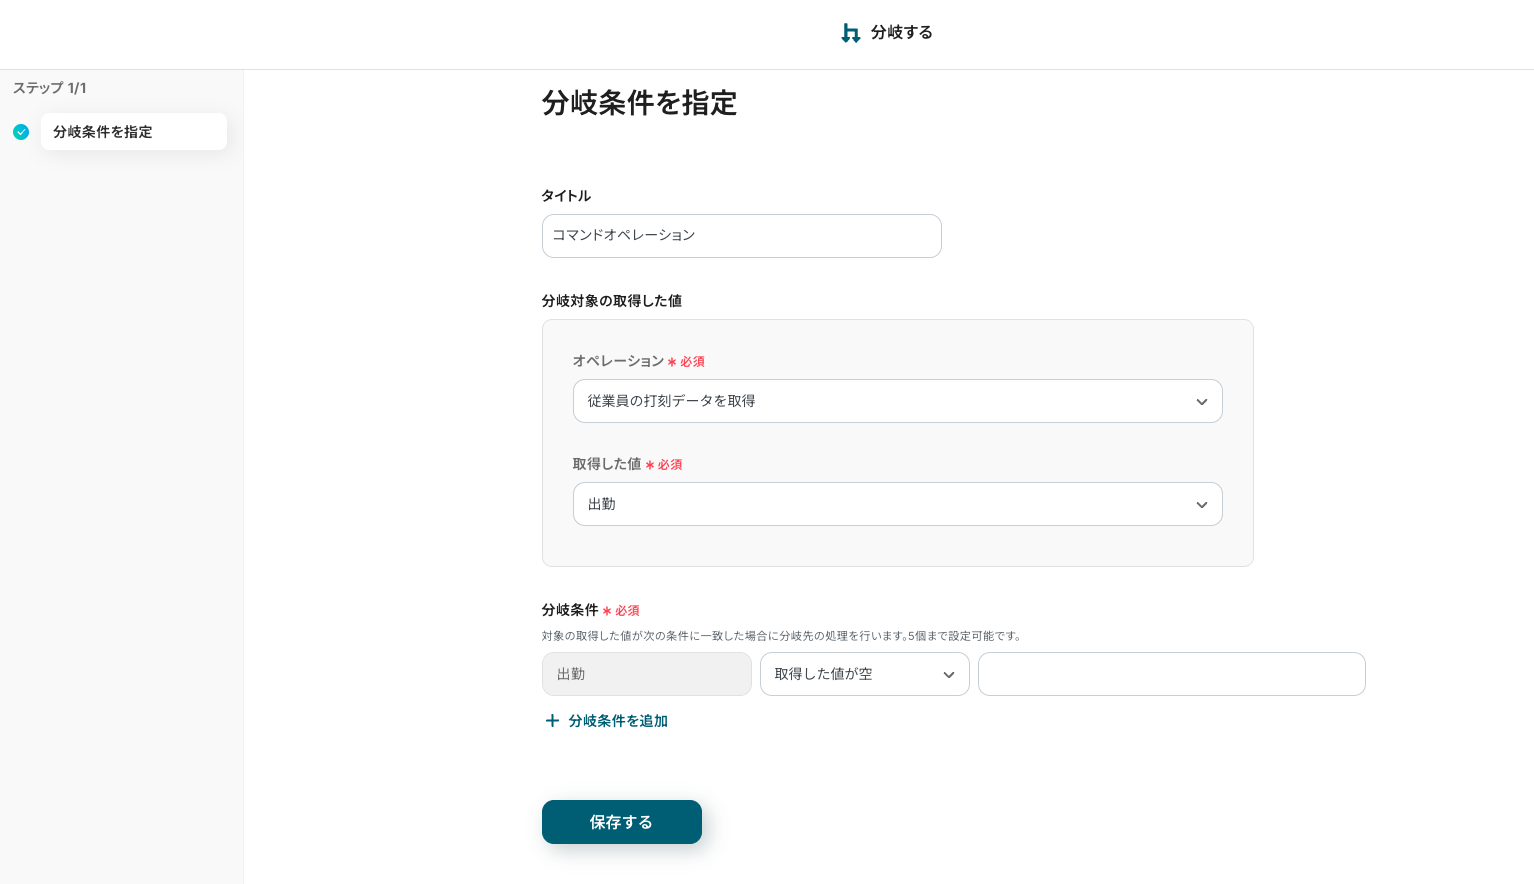Click the branch icon in the header

(851, 33)
